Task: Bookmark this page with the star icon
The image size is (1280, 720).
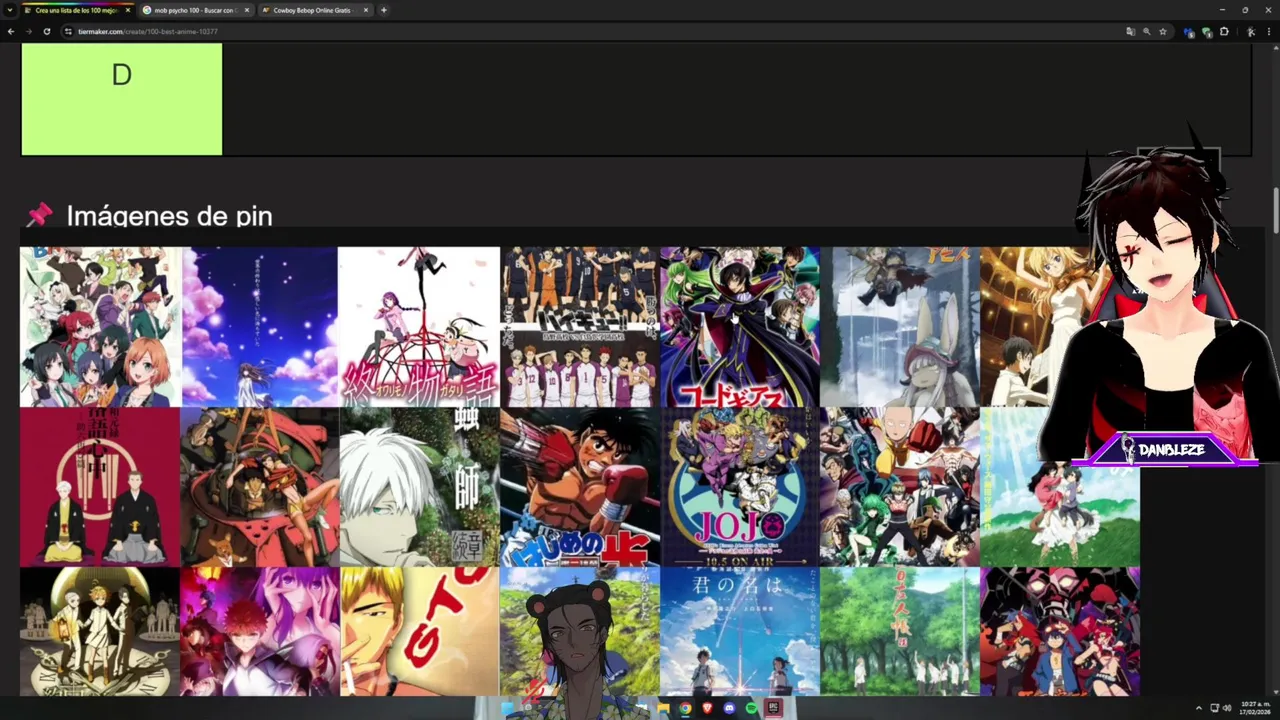Action: [1163, 31]
